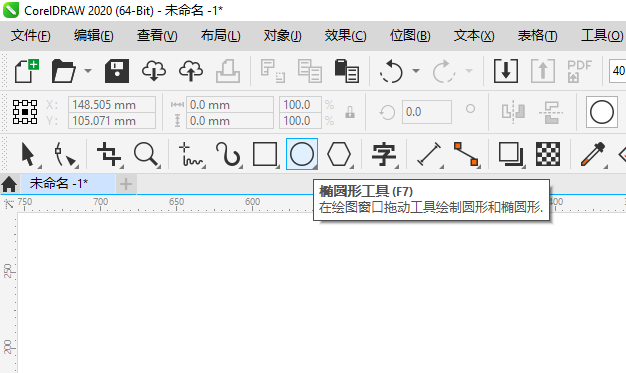
Task: Open the undo history dropdown arrow
Action: pos(416,71)
